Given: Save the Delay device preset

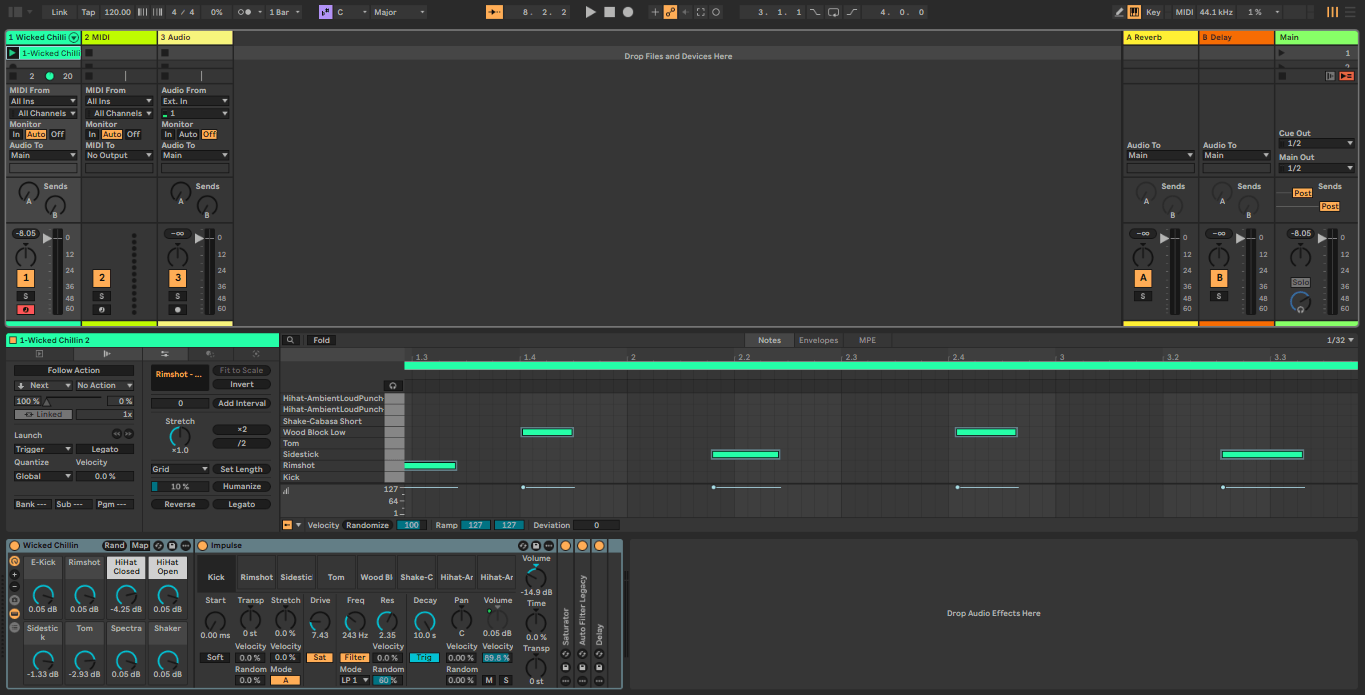Looking at the screenshot, I should pyautogui.click(x=599, y=667).
